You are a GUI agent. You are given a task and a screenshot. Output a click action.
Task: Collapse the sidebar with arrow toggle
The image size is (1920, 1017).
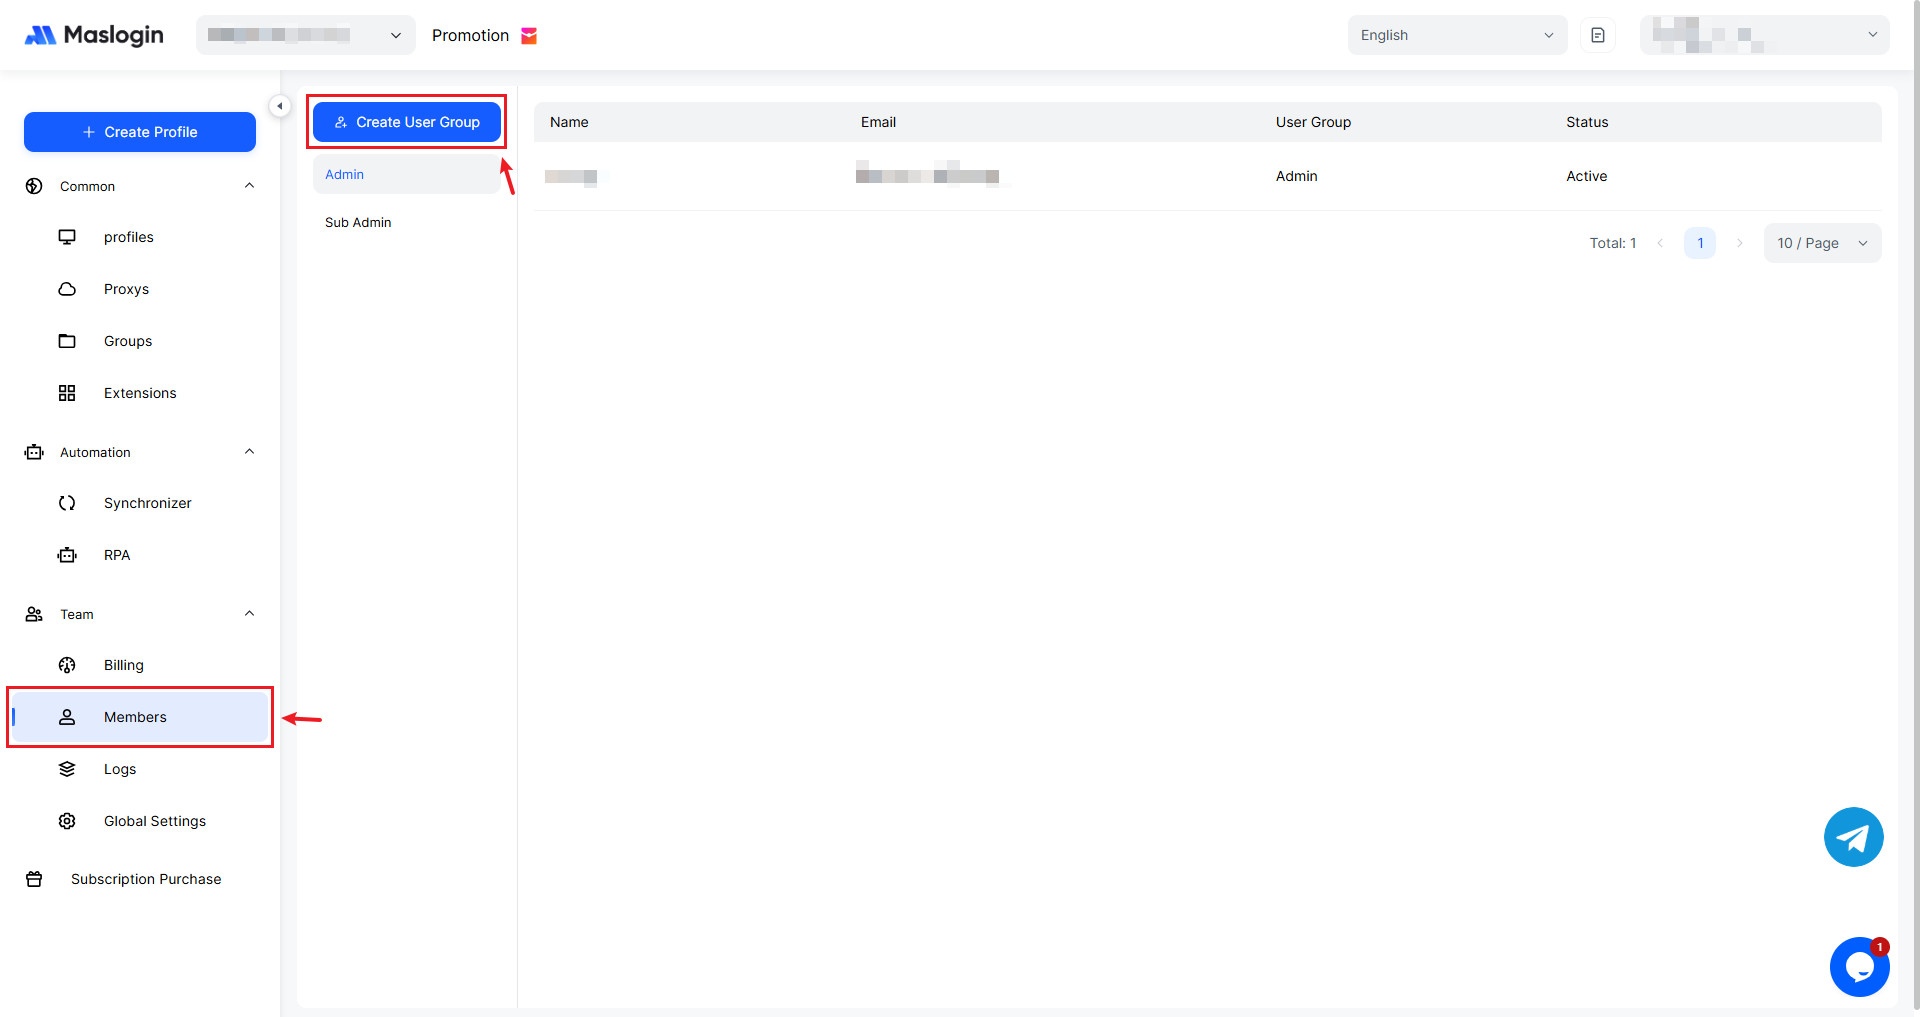coord(280,106)
